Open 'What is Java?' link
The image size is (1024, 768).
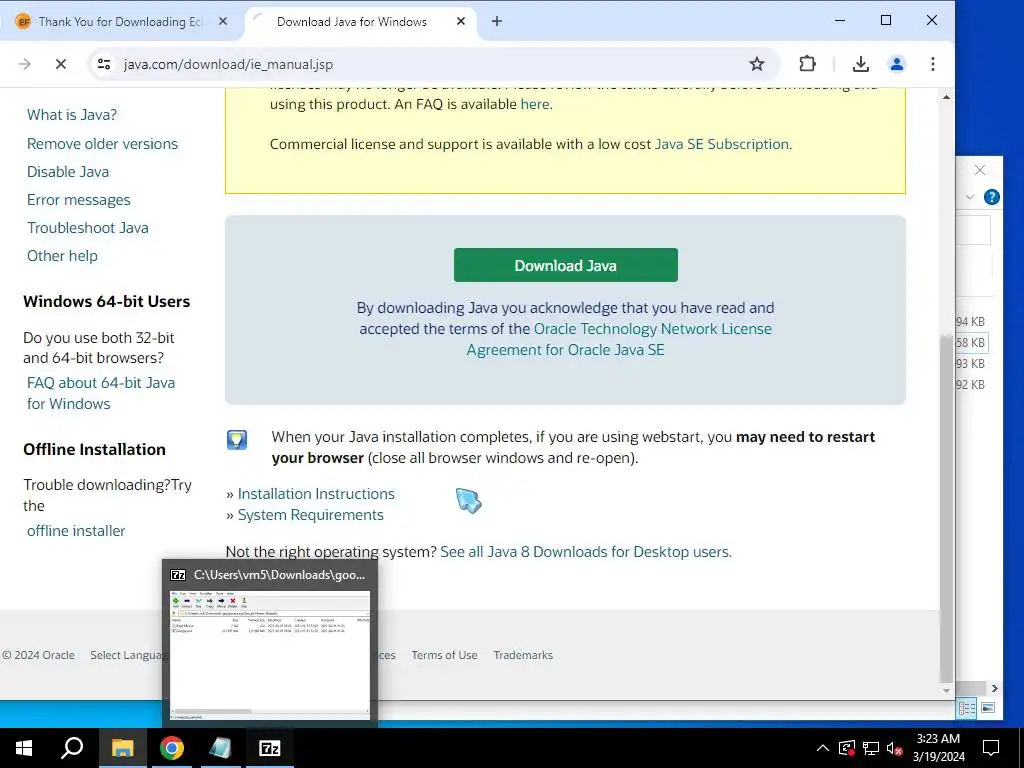click(x=72, y=115)
